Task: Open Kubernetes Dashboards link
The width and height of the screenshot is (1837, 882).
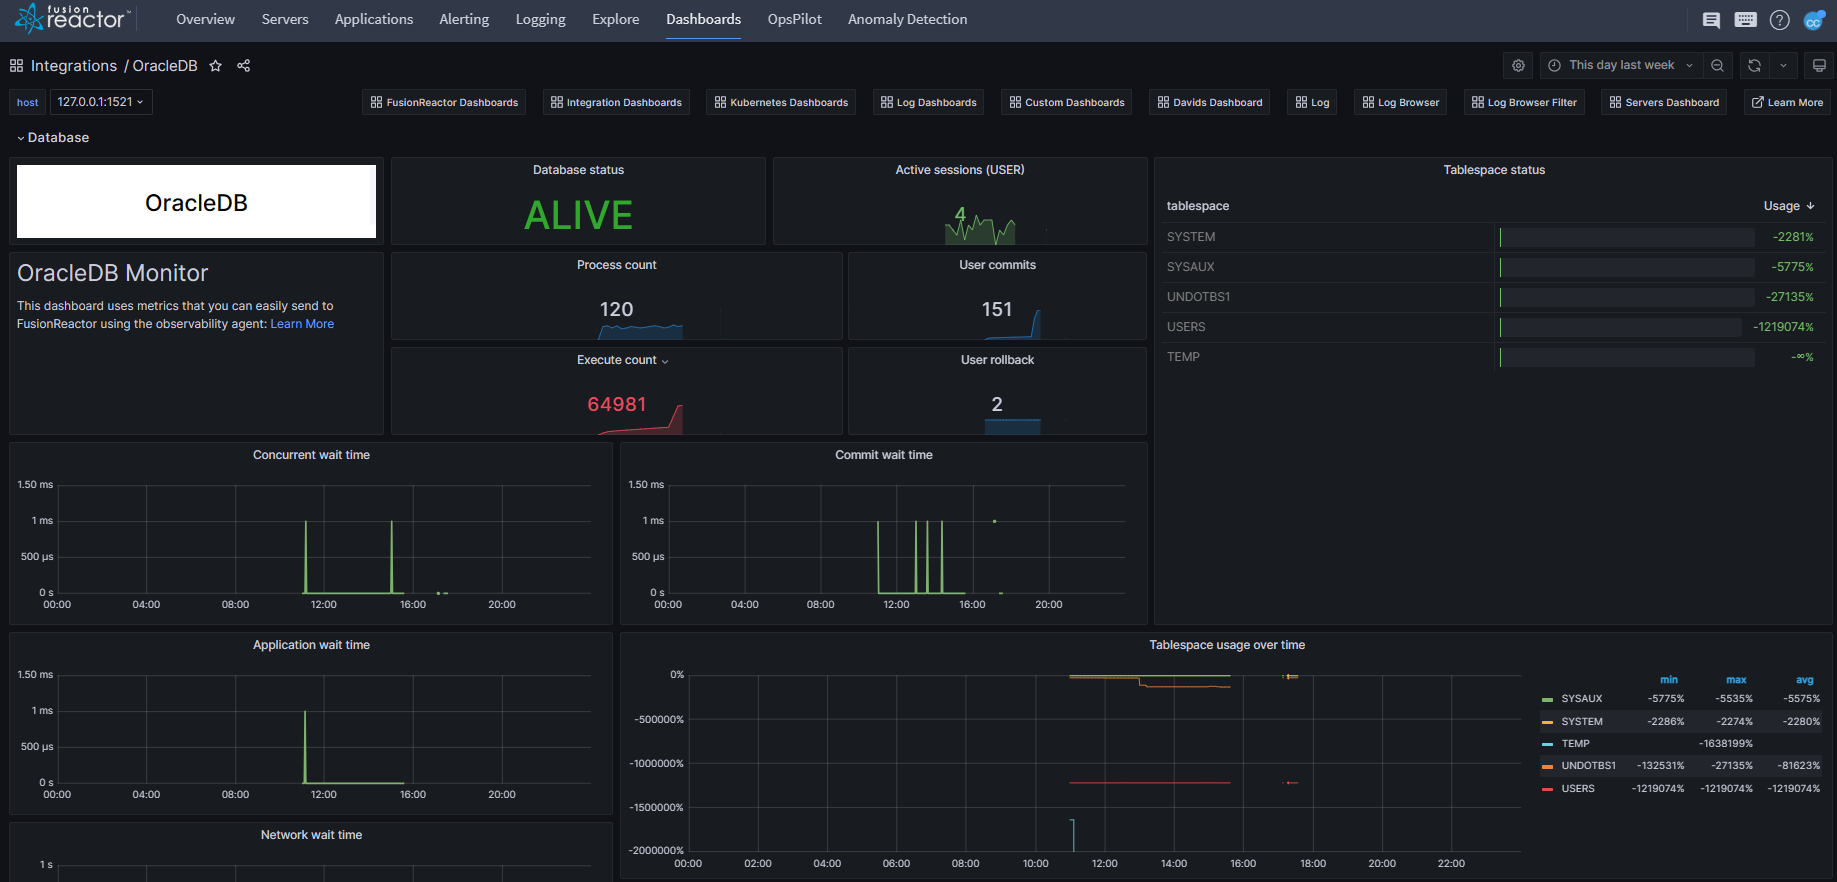Action: pos(781,102)
